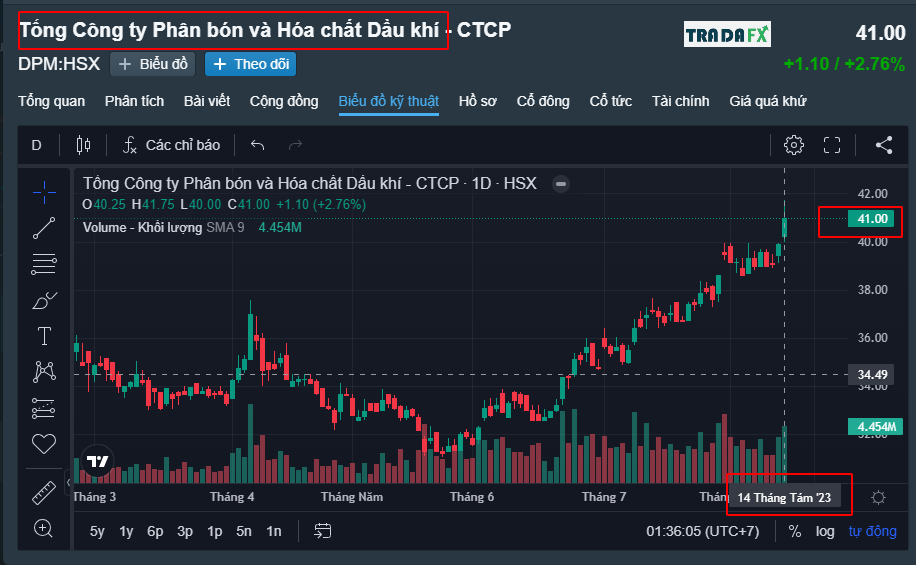Redo the chart action
The image size is (916, 565).
(296, 145)
